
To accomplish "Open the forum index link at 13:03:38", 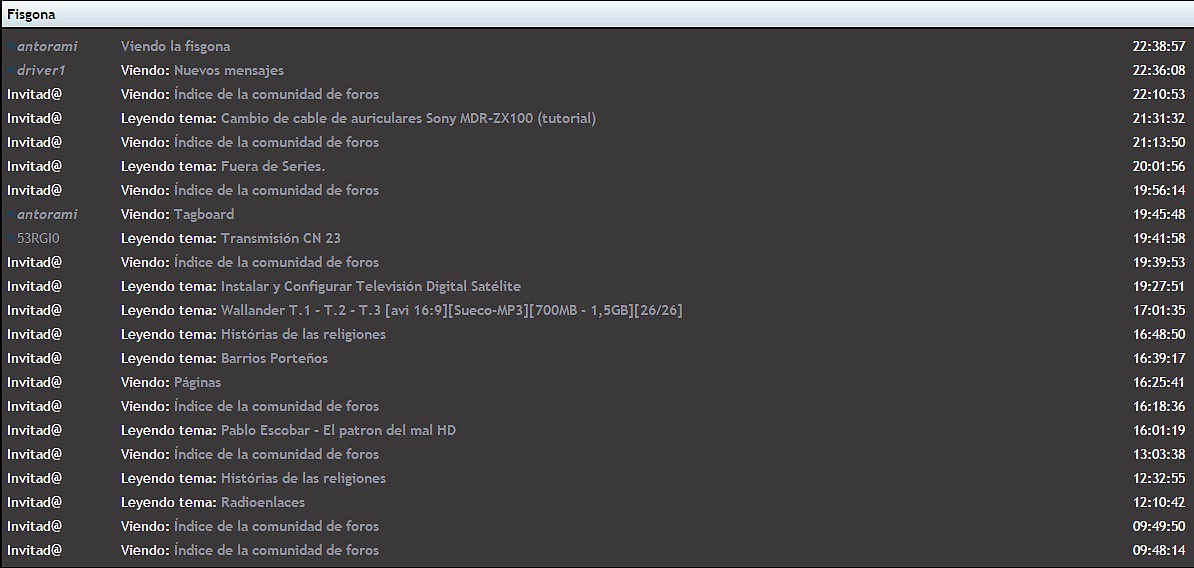I will (x=276, y=454).
